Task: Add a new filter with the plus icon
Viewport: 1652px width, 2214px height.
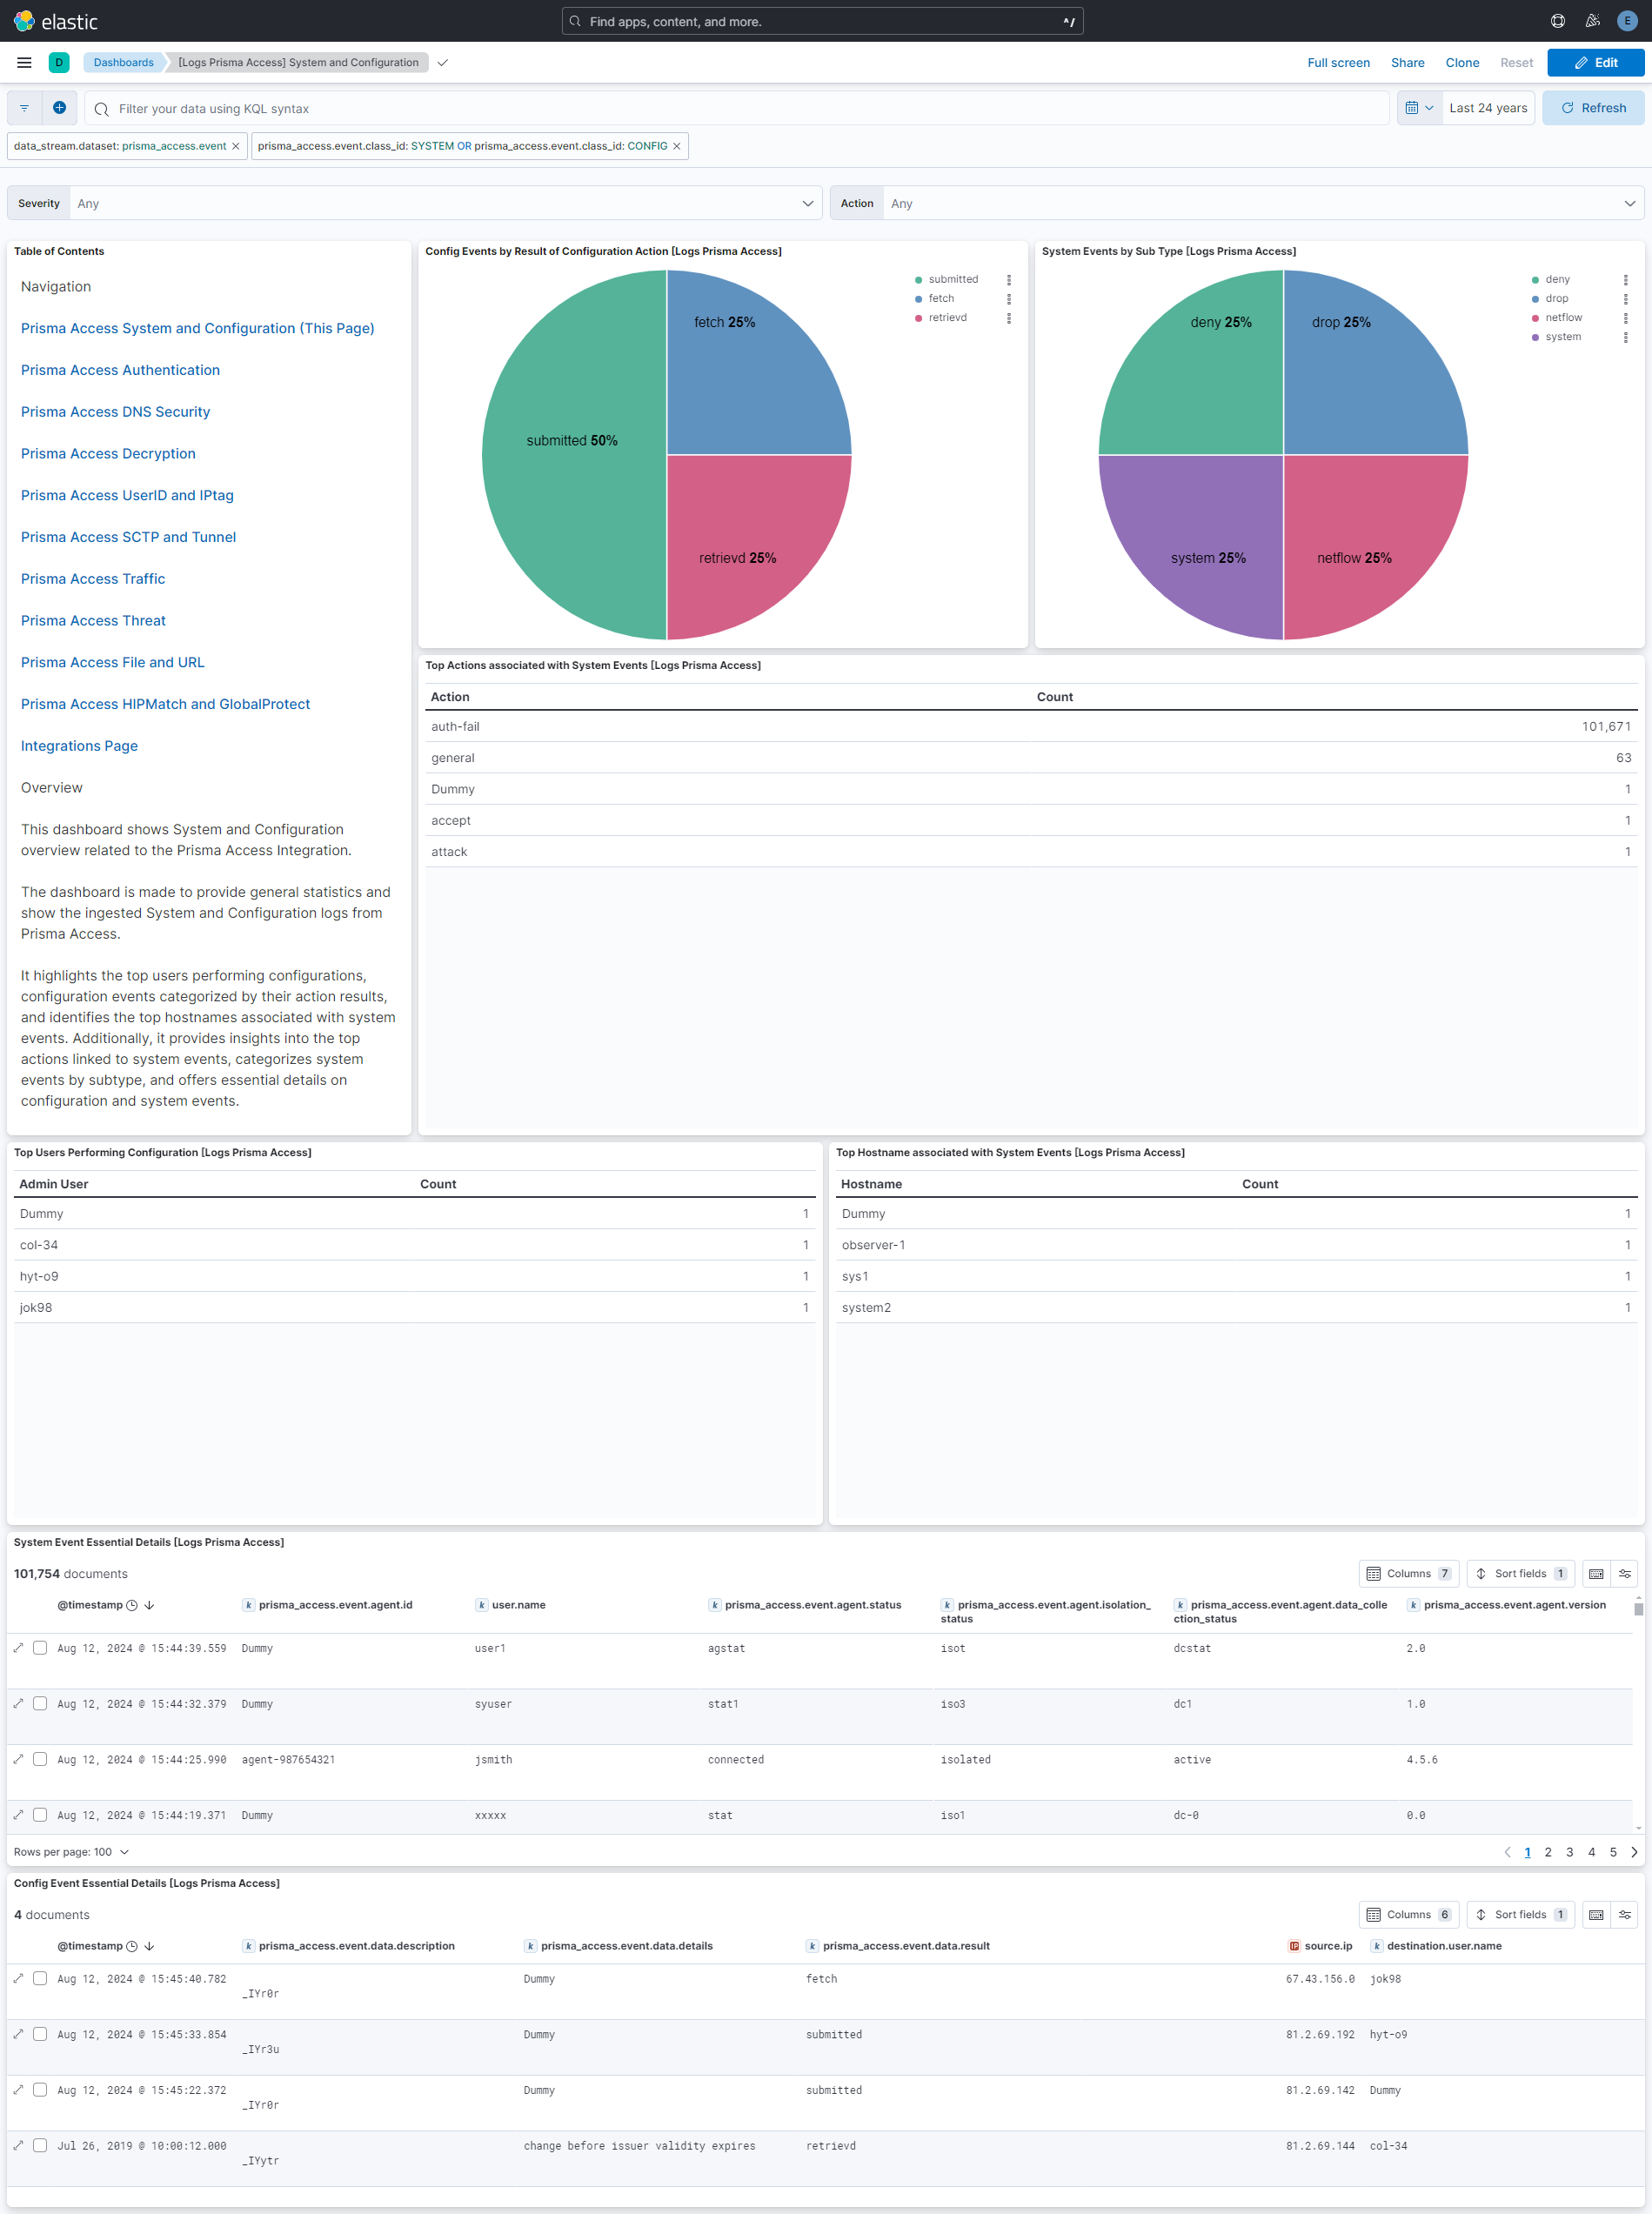Action: click(x=60, y=108)
